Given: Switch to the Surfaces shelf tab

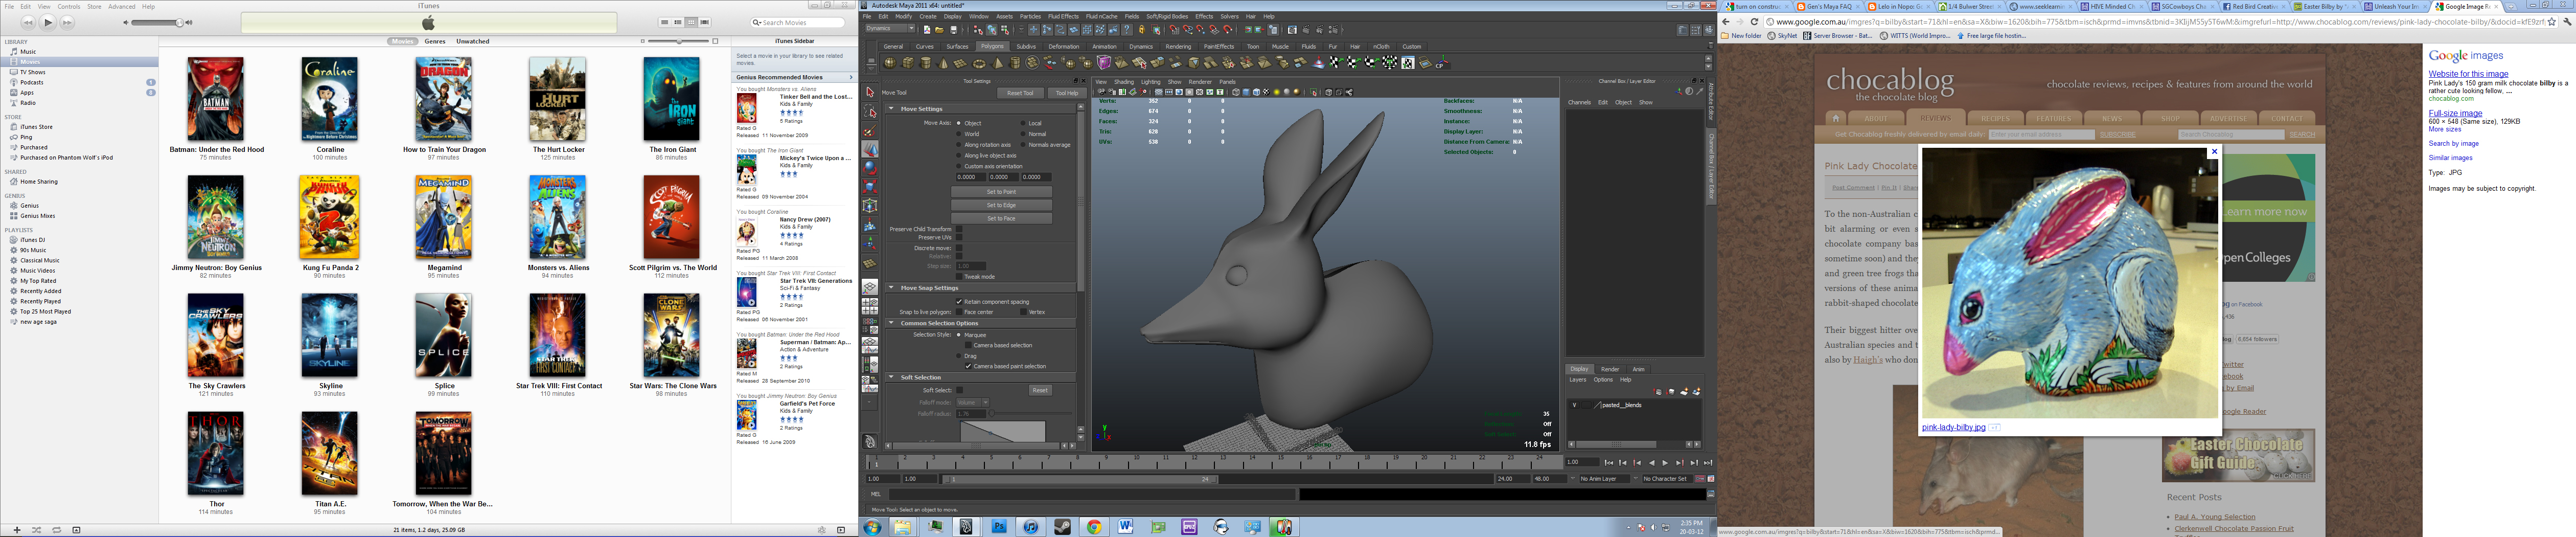Looking at the screenshot, I should point(957,46).
